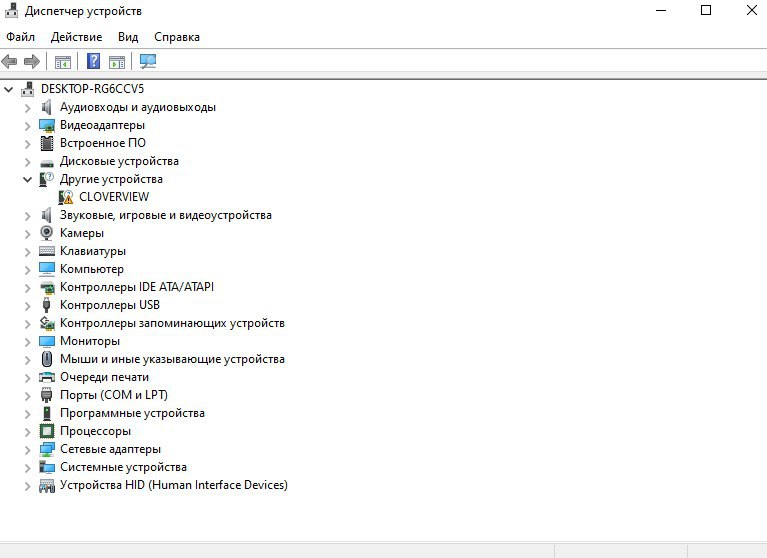Open the Справка menu
Viewport: 767px width, 558px height.
(177, 37)
